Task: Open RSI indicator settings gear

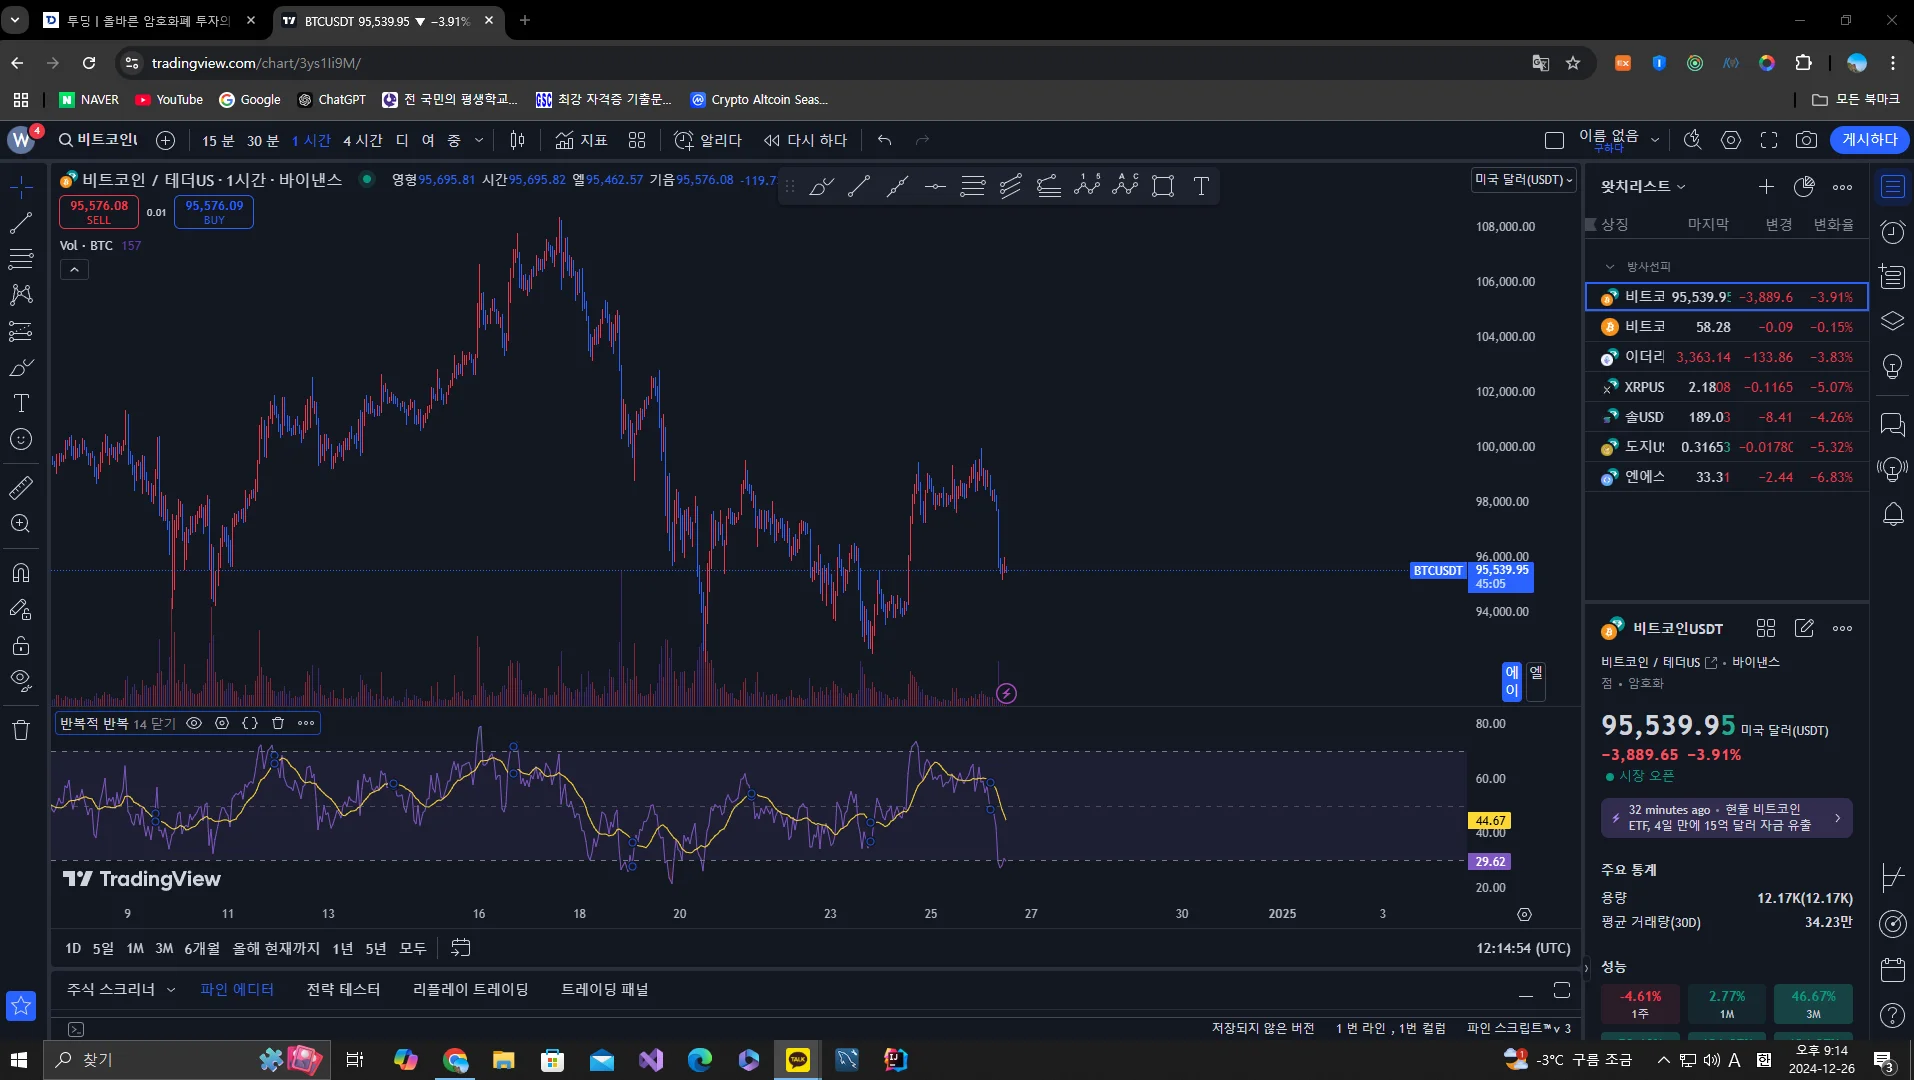Action: 222,723
